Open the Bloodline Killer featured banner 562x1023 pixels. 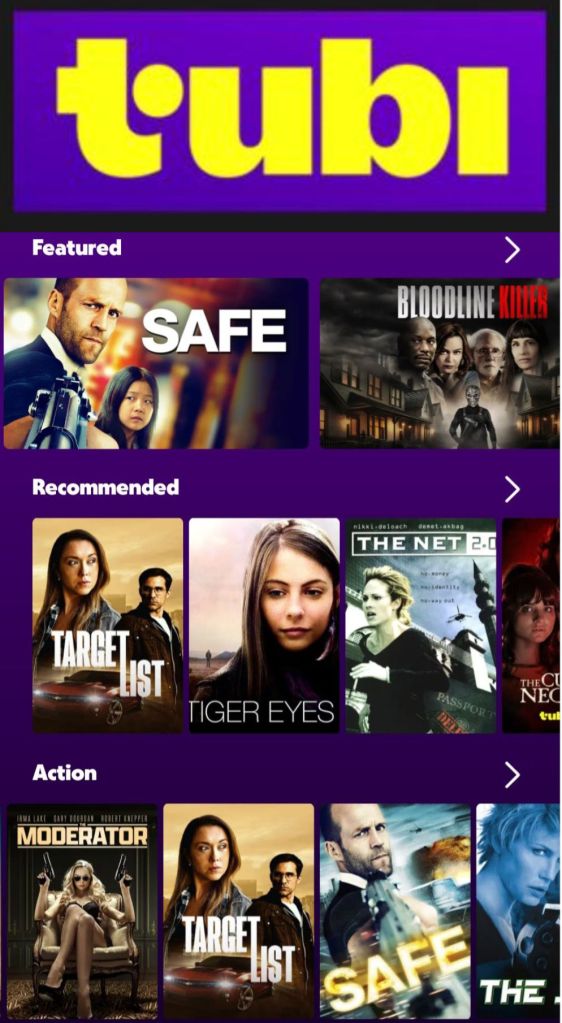(439, 363)
